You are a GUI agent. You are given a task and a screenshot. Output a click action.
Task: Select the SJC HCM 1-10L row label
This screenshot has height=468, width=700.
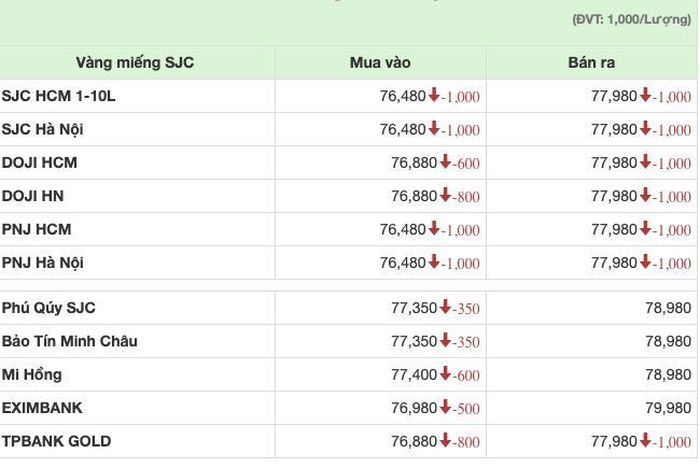coord(58,96)
